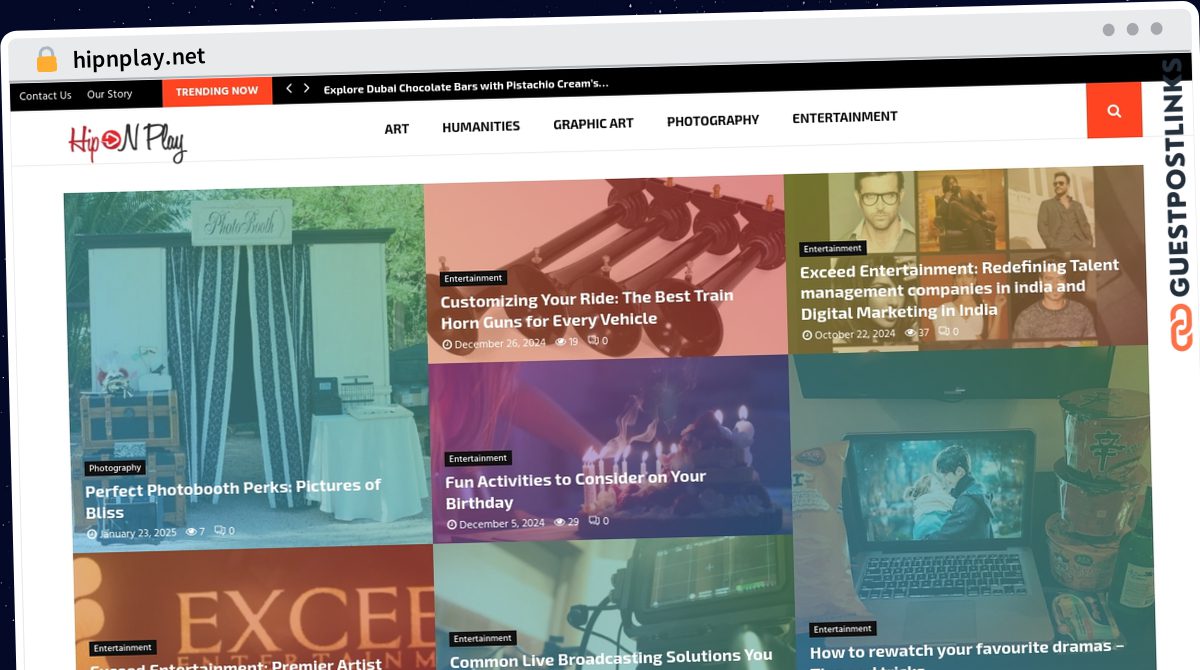Show previous trending headline arrow
Image resolution: width=1200 pixels, height=670 pixels.
[x=289, y=88]
